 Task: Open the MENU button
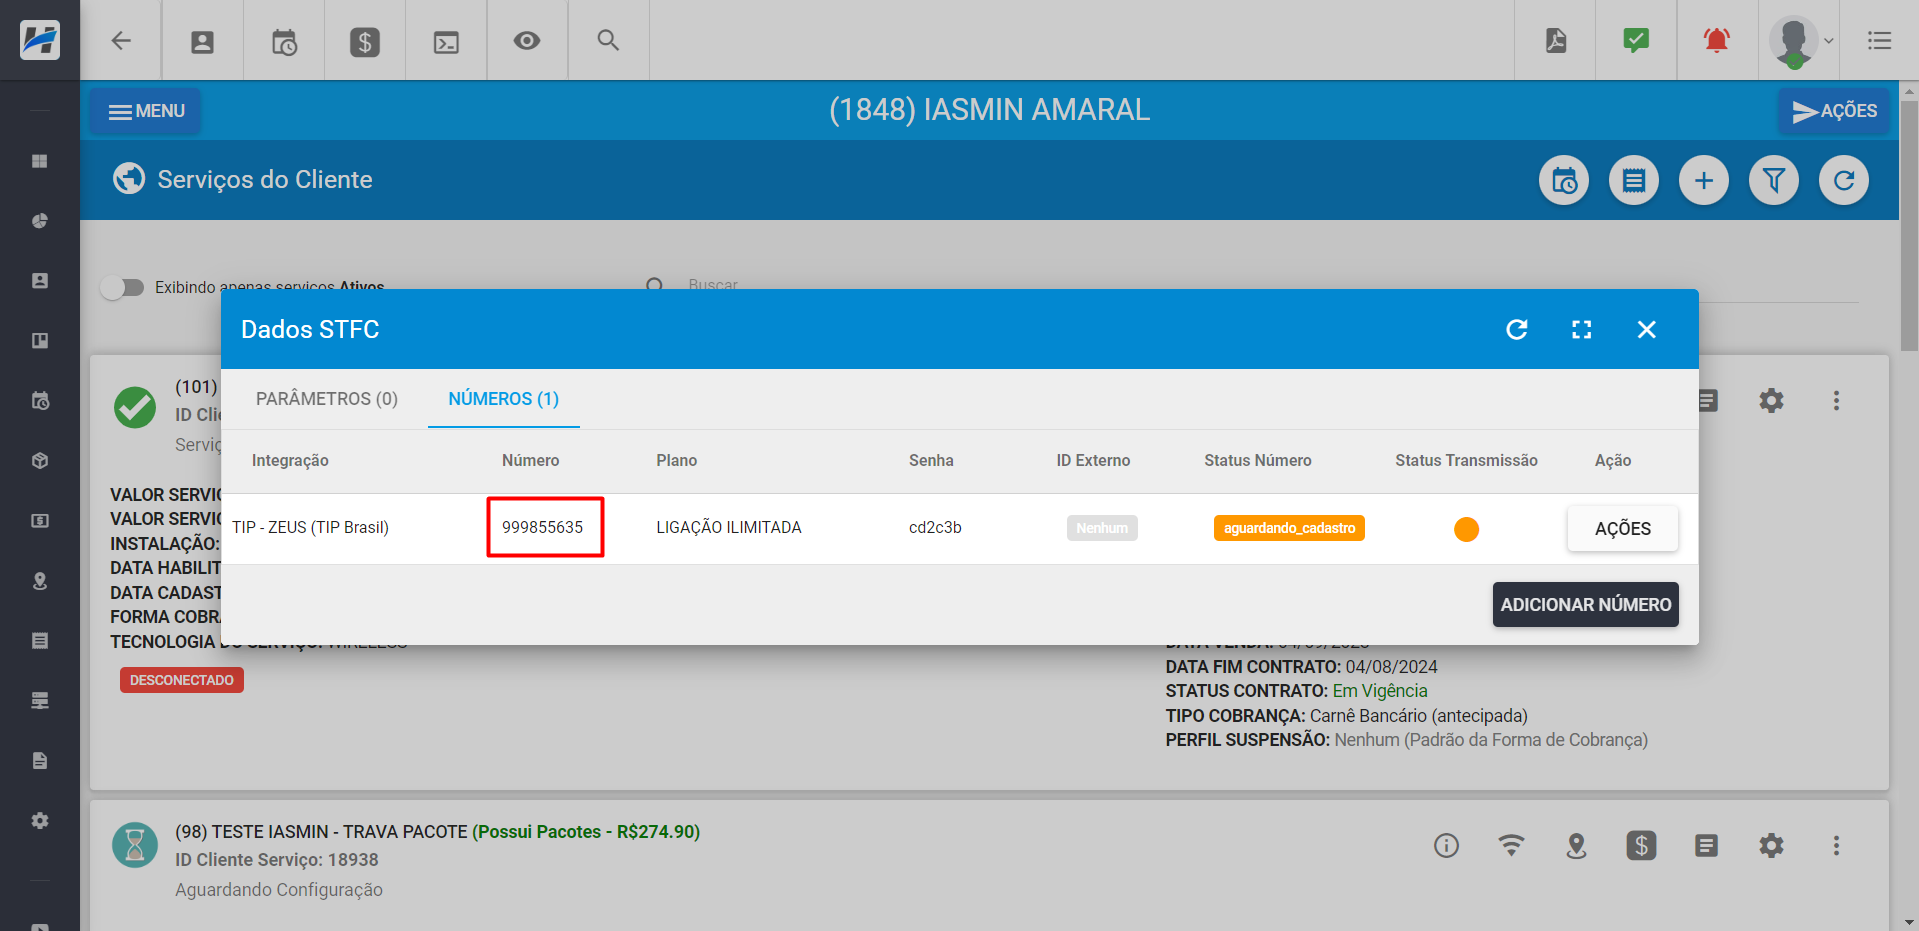[146, 111]
